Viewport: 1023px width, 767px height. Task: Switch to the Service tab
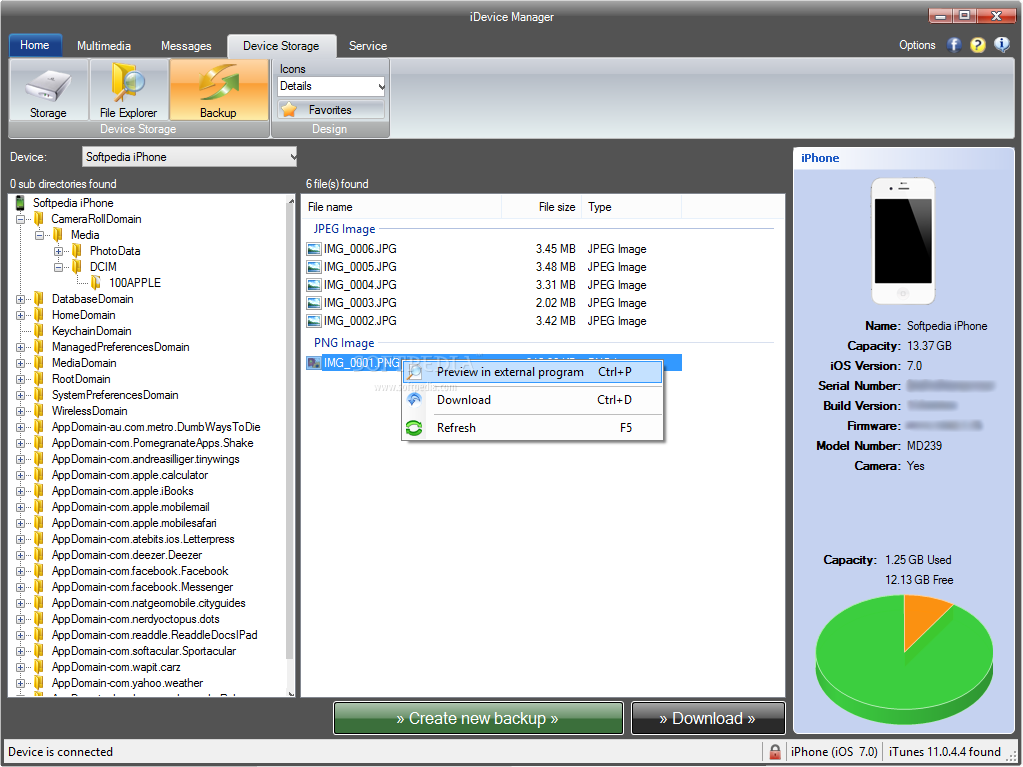pyautogui.click(x=367, y=46)
